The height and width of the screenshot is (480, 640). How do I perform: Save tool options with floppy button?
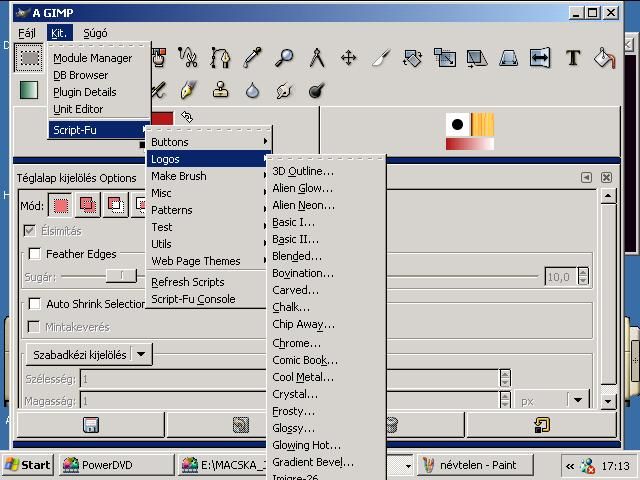coord(91,425)
